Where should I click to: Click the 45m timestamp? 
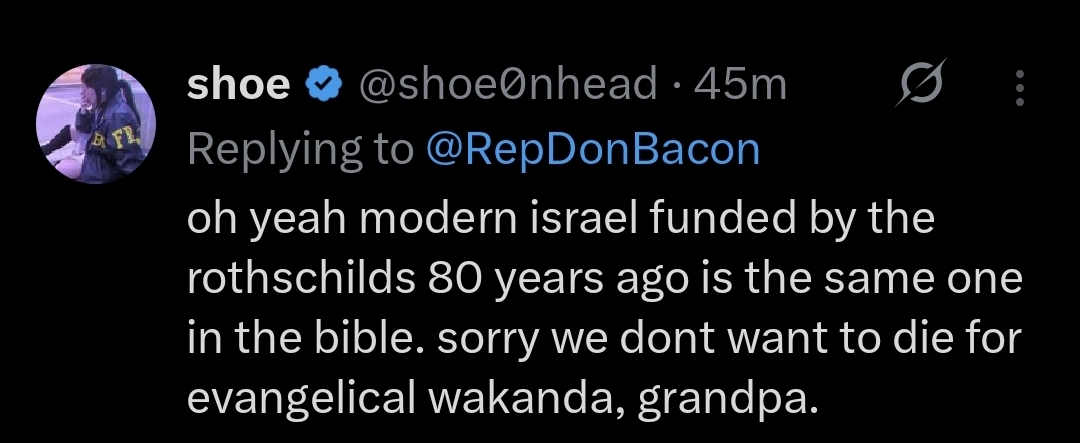[741, 87]
